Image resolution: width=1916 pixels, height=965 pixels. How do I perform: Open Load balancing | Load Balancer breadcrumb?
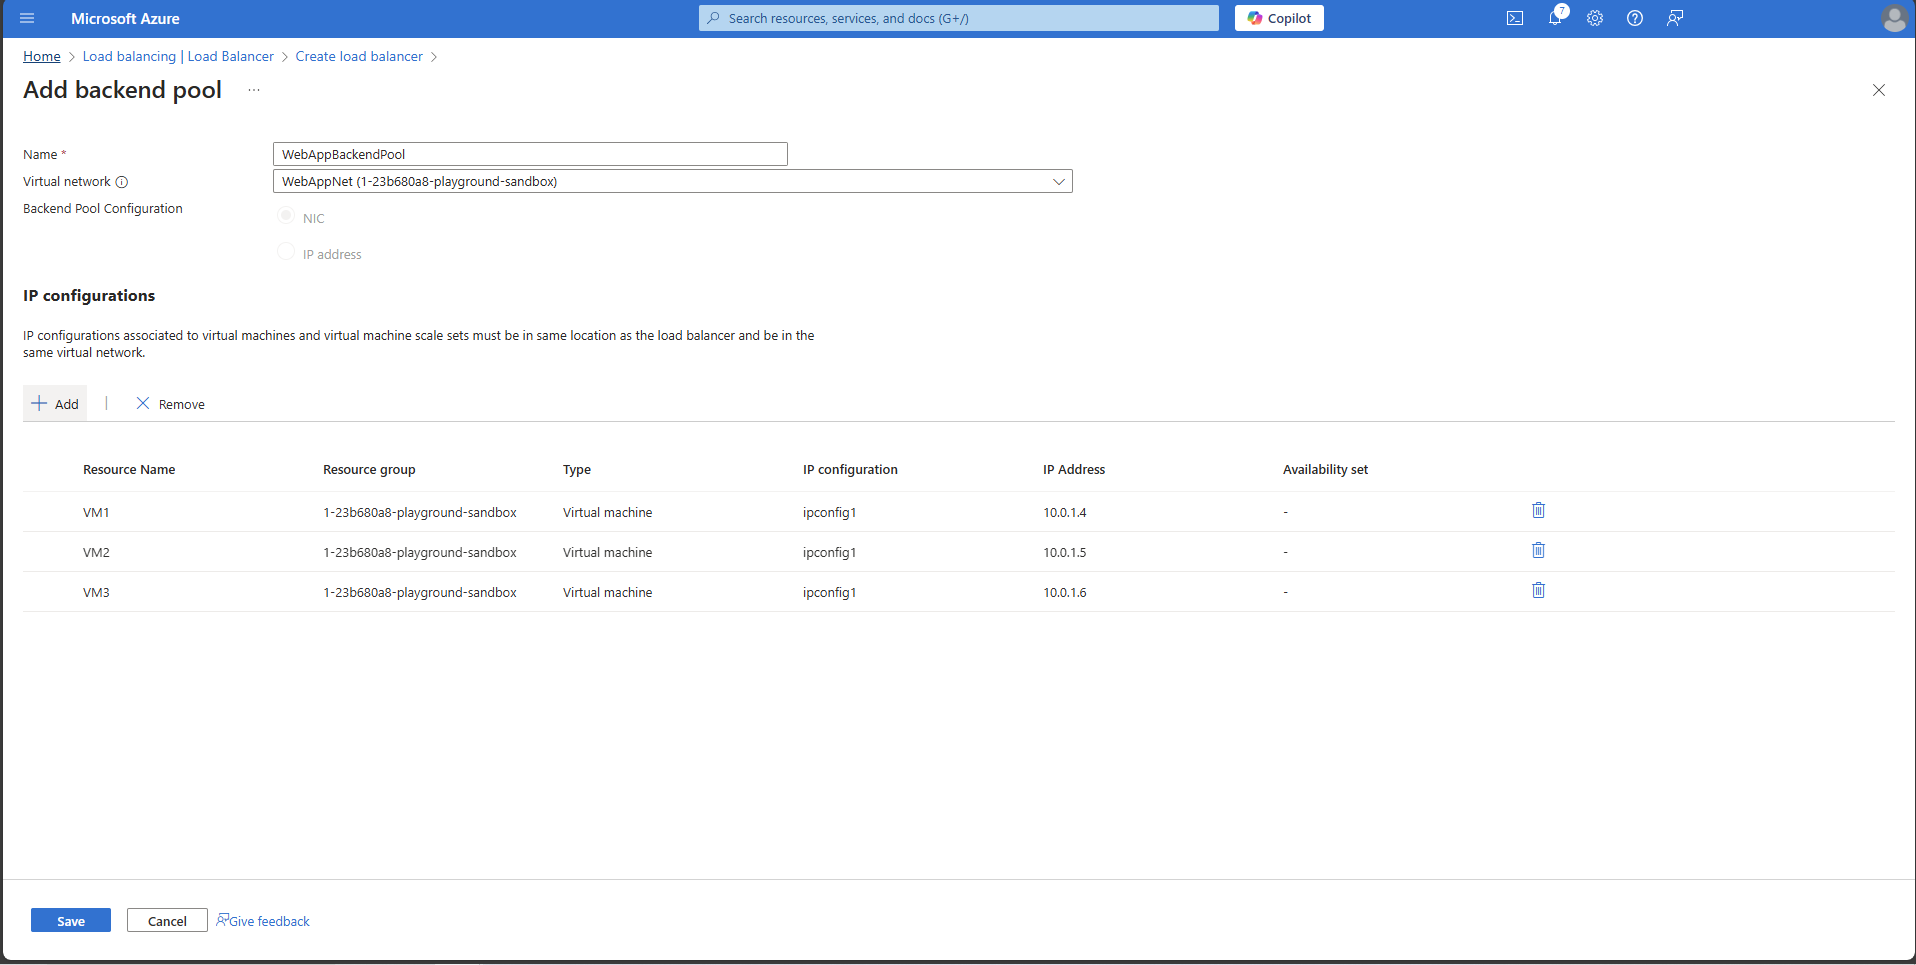178,56
